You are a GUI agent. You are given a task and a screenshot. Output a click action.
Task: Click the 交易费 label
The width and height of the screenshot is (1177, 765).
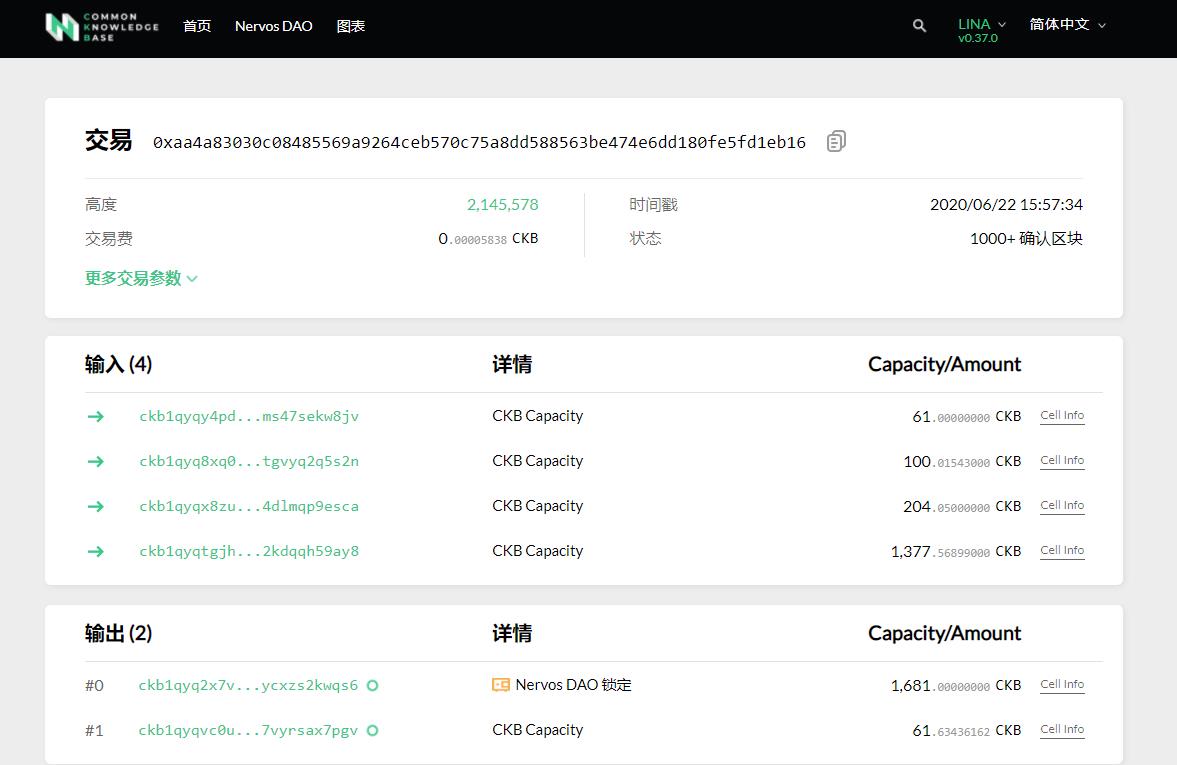[x=109, y=239]
